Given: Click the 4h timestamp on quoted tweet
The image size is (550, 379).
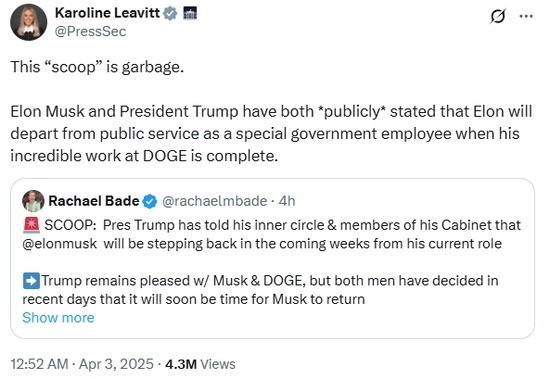Looking at the screenshot, I should coord(287,201).
